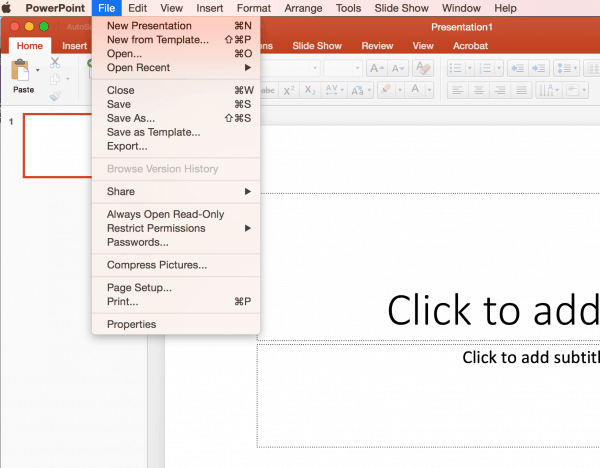Image resolution: width=600 pixels, height=468 pixels.
Task: Open the numbering style dropdown arrow
Action: (499, 68)
